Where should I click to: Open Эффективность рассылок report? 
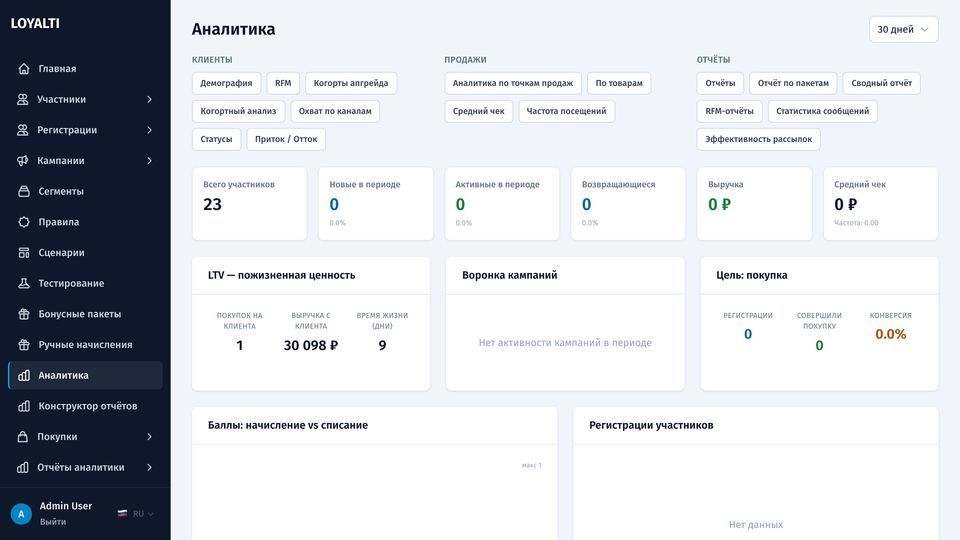coord(759,139)
